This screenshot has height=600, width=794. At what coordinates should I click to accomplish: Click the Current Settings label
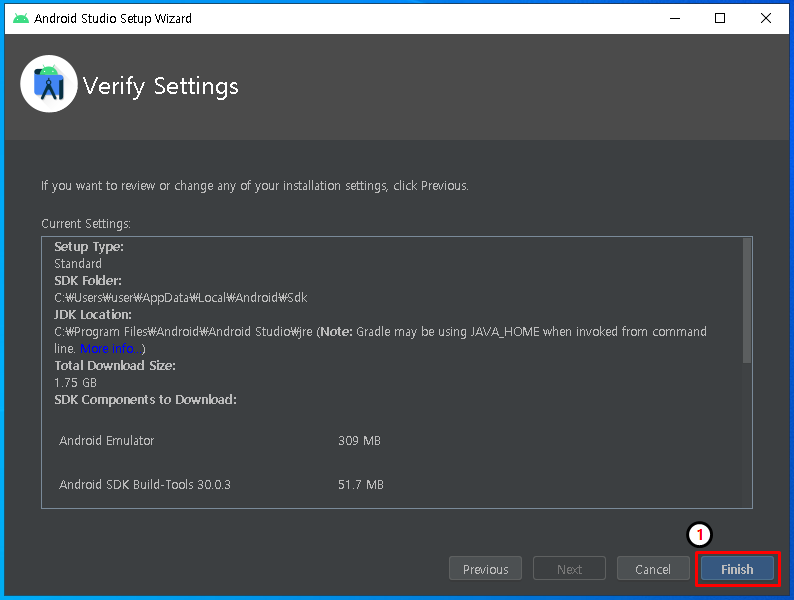[86, 223]
